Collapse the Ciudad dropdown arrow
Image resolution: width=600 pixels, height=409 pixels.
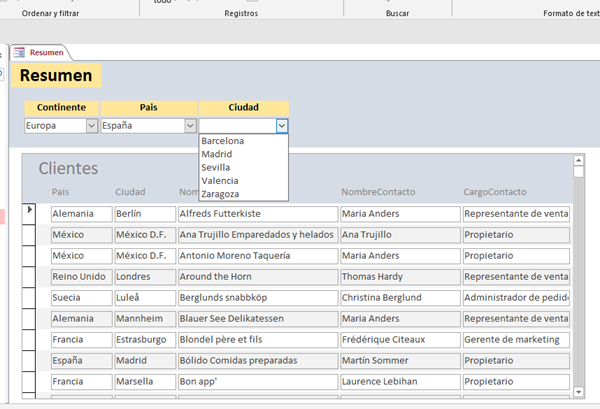click(282, 126)
